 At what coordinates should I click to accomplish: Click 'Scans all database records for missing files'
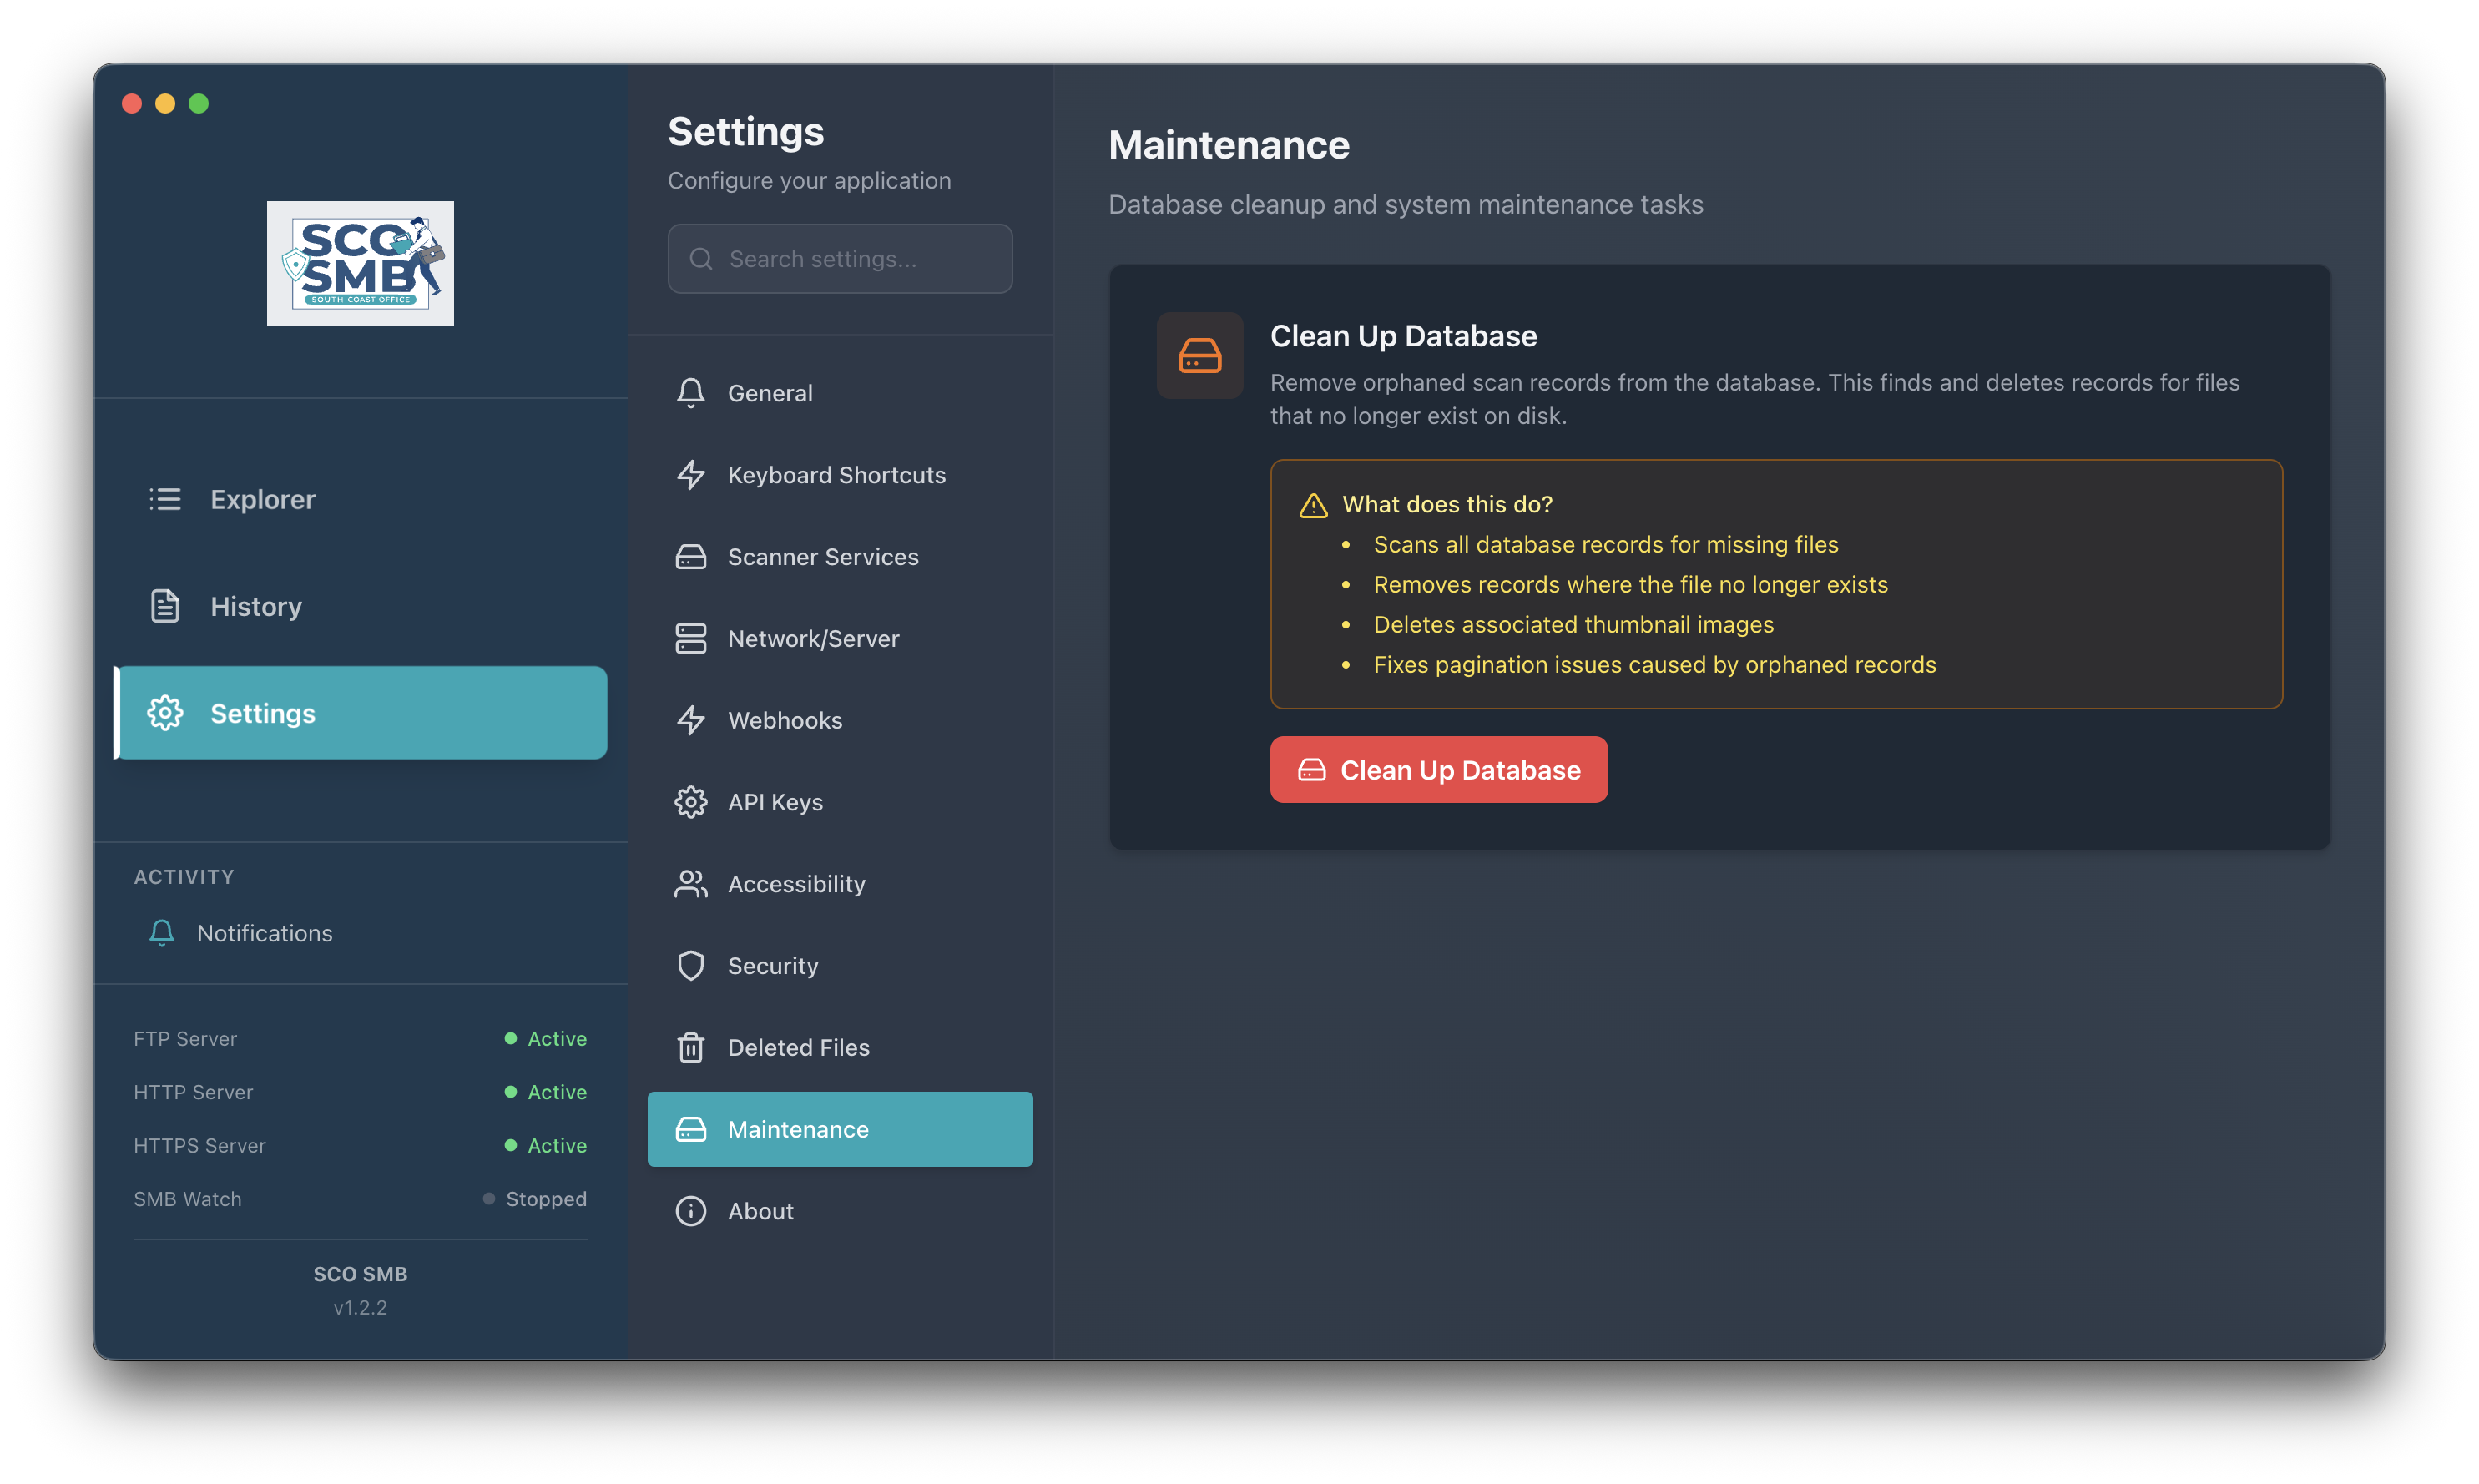(x=1606, y=544)
